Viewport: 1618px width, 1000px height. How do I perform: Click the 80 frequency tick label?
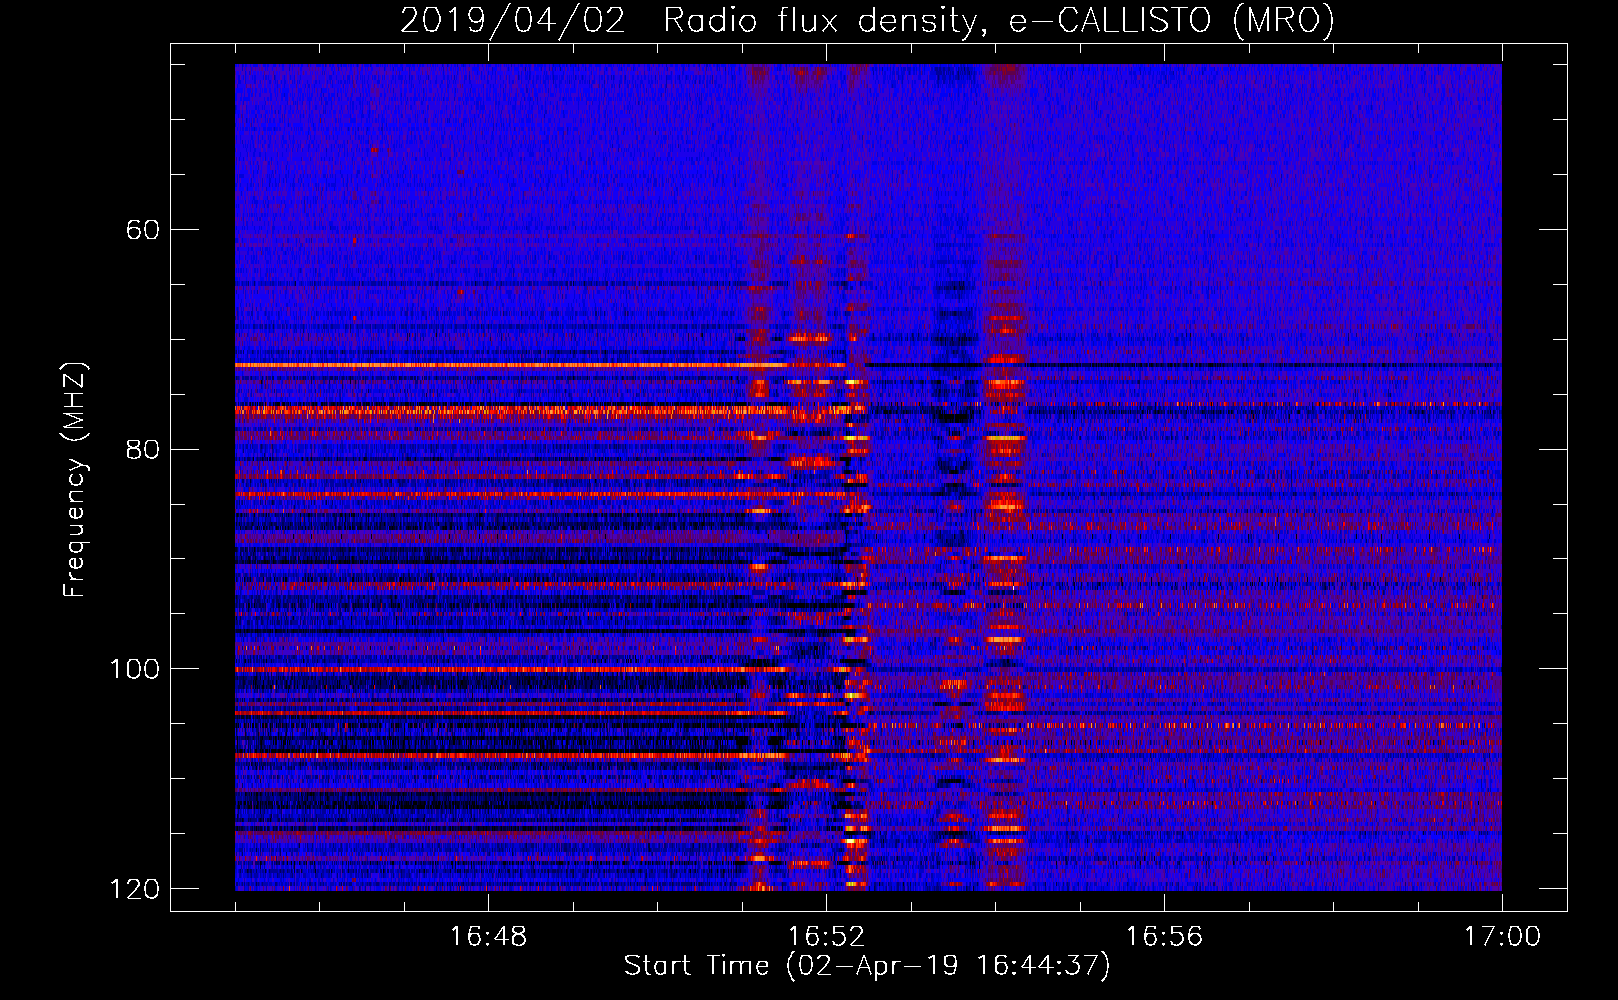tap(142, 449)
